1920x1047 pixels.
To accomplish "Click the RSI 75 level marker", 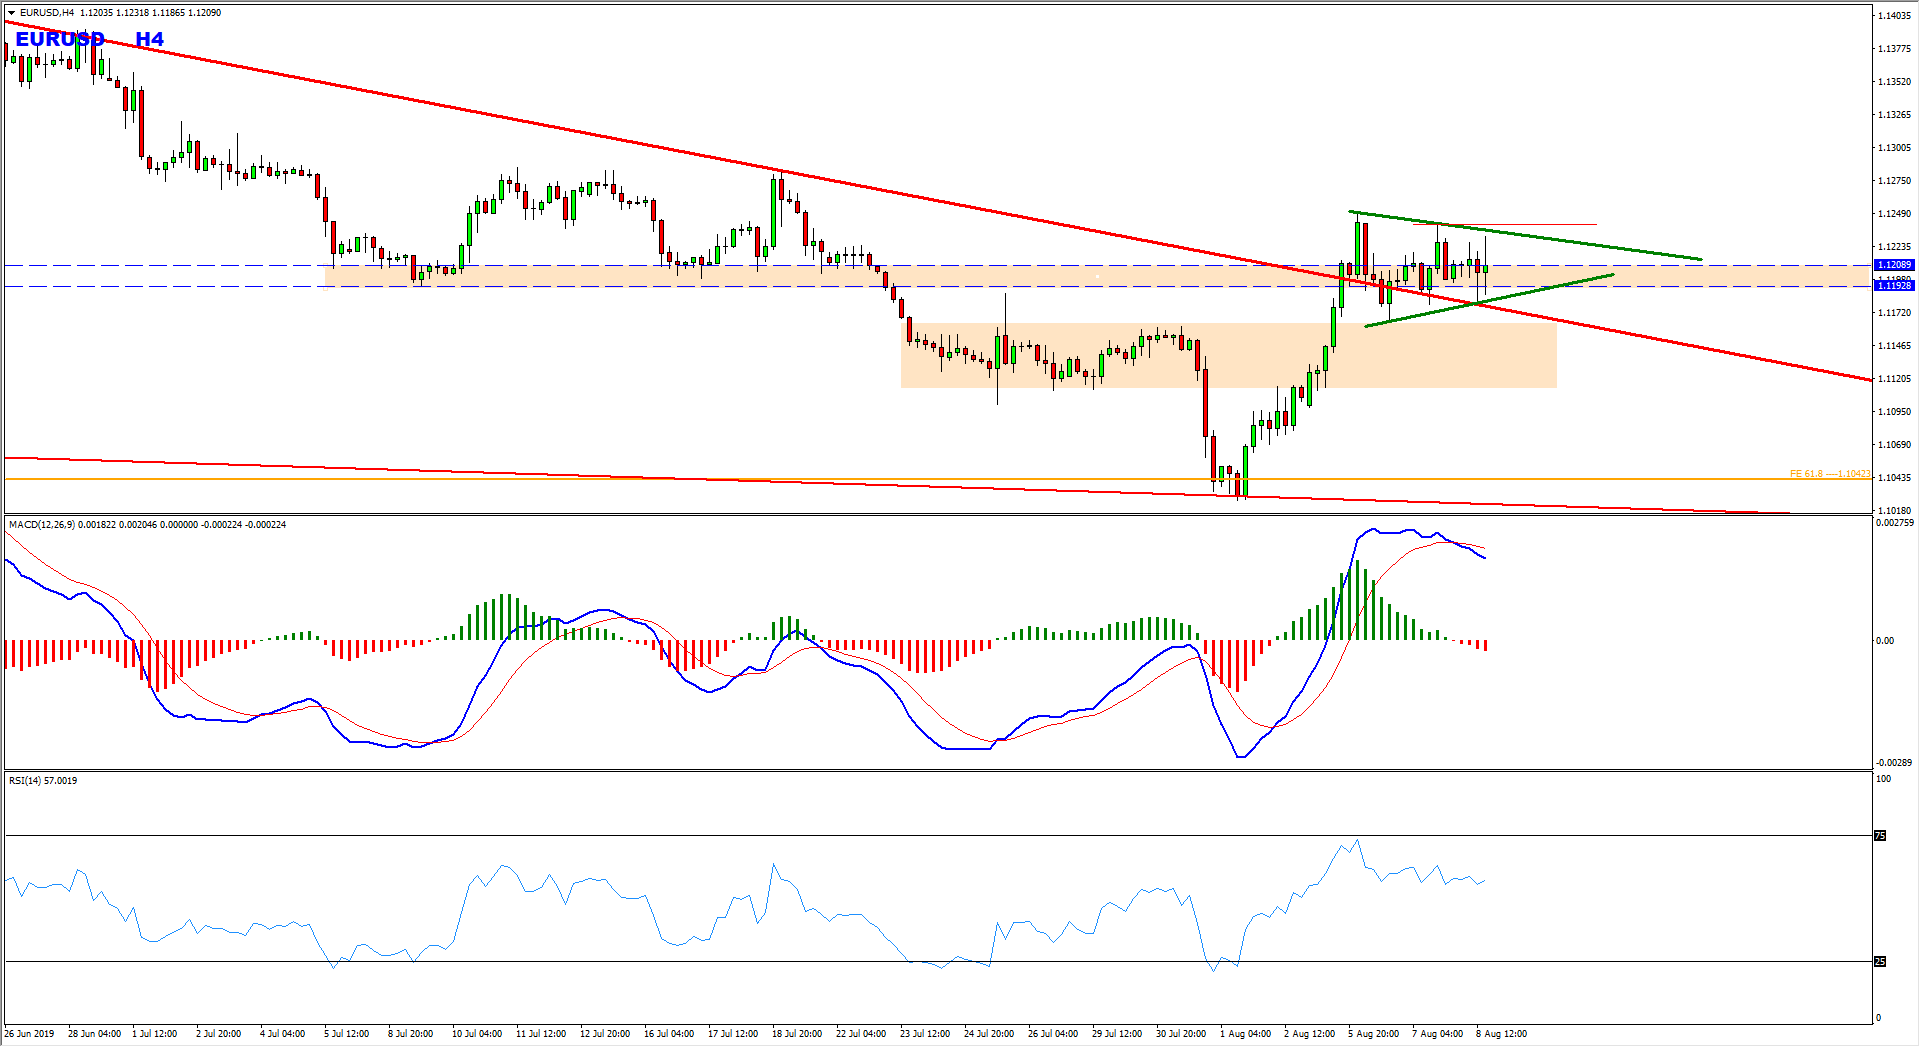I will (x=1880, y=836).
